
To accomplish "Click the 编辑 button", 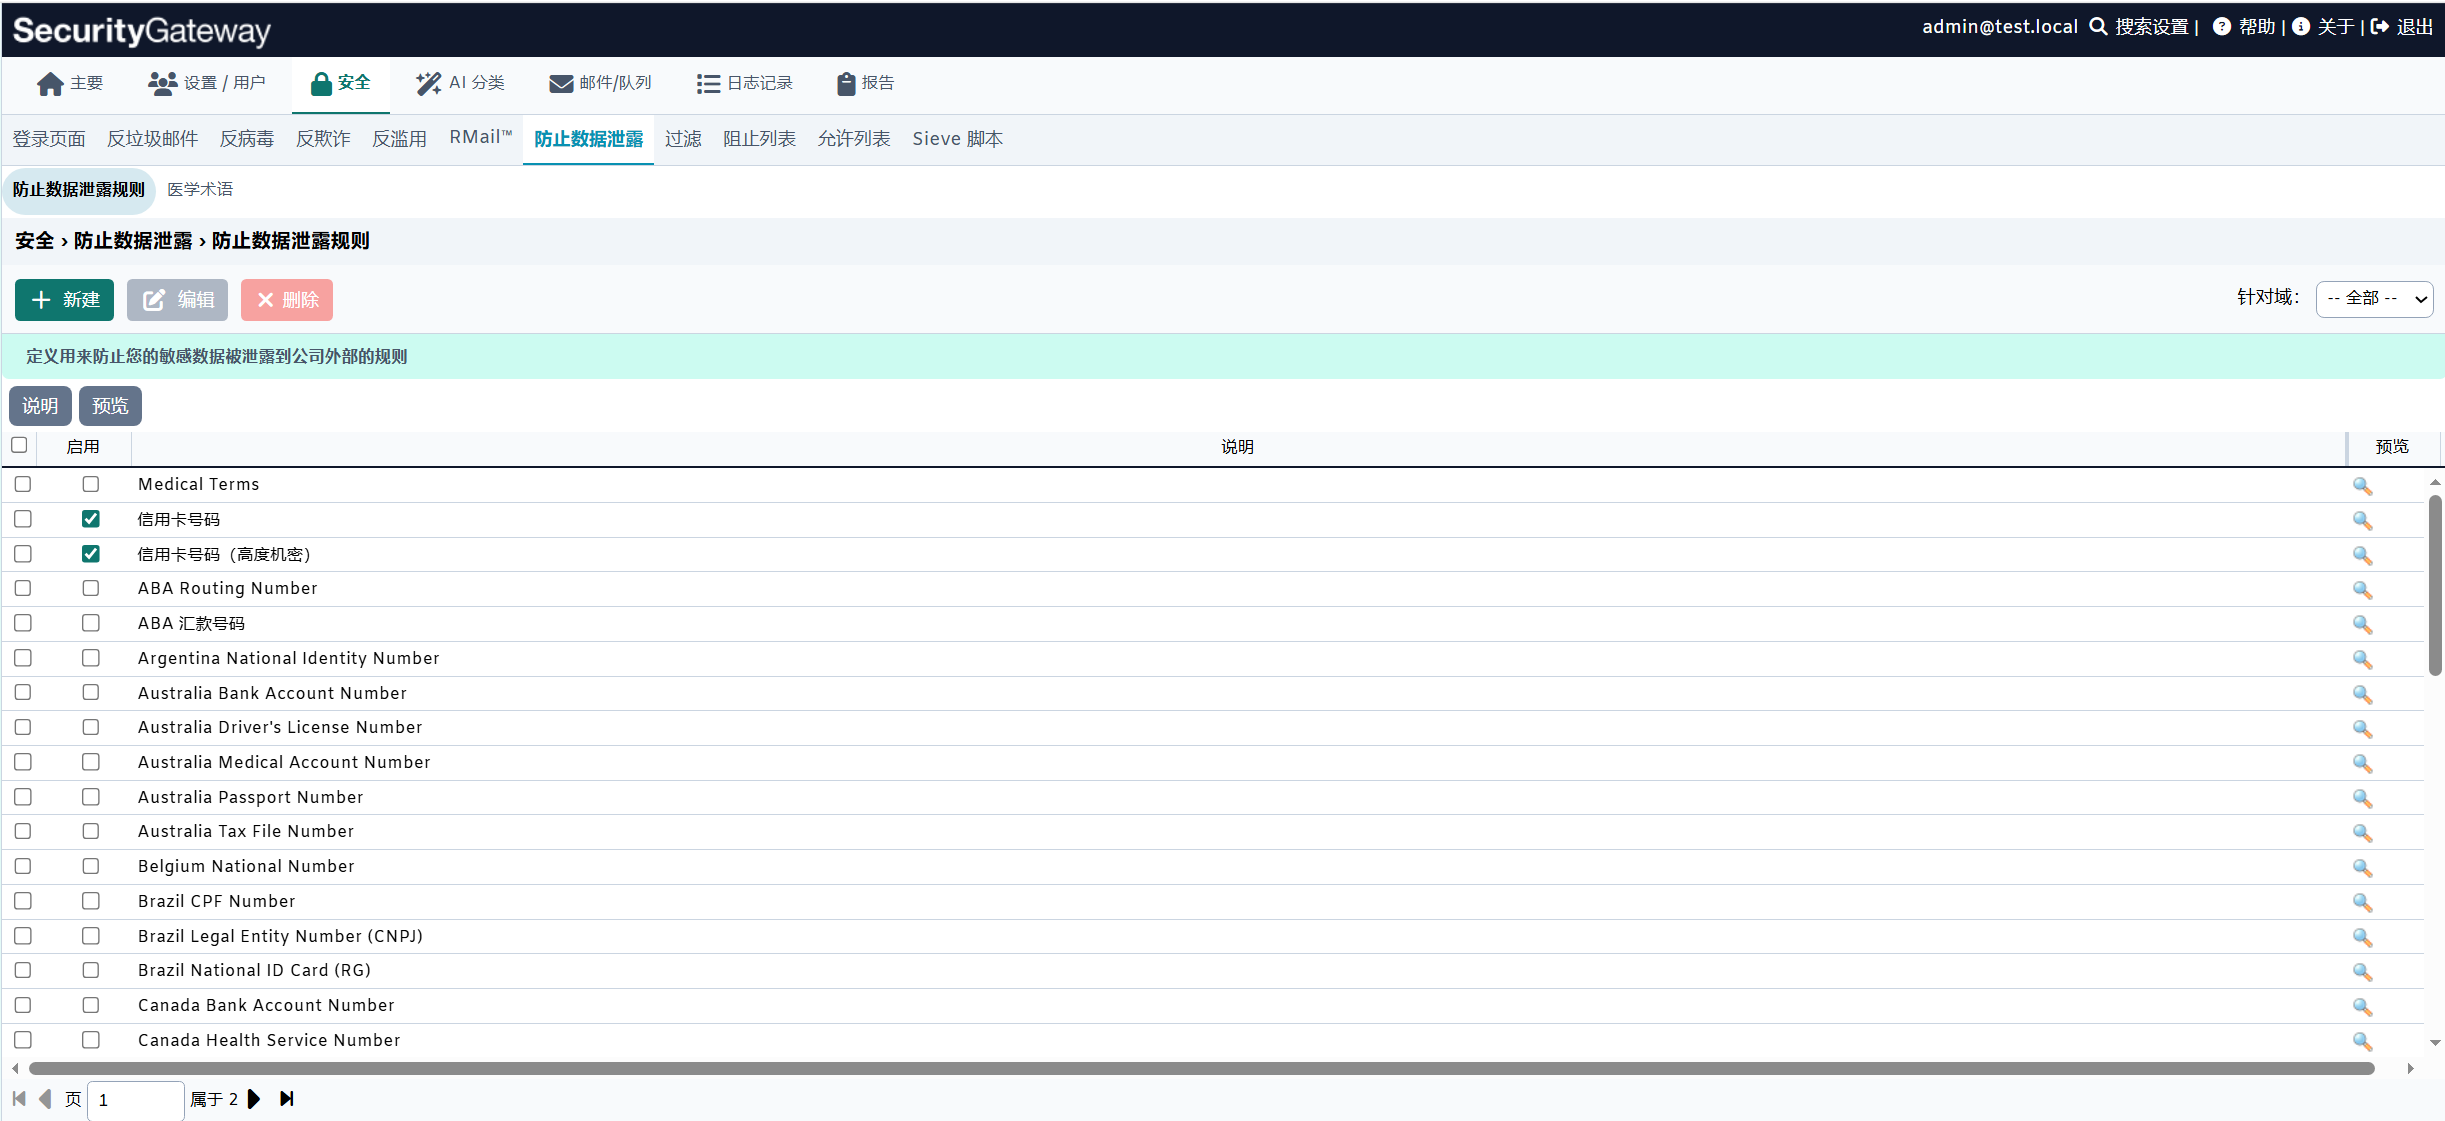I will pyautogui.click(x=178, y=300).
